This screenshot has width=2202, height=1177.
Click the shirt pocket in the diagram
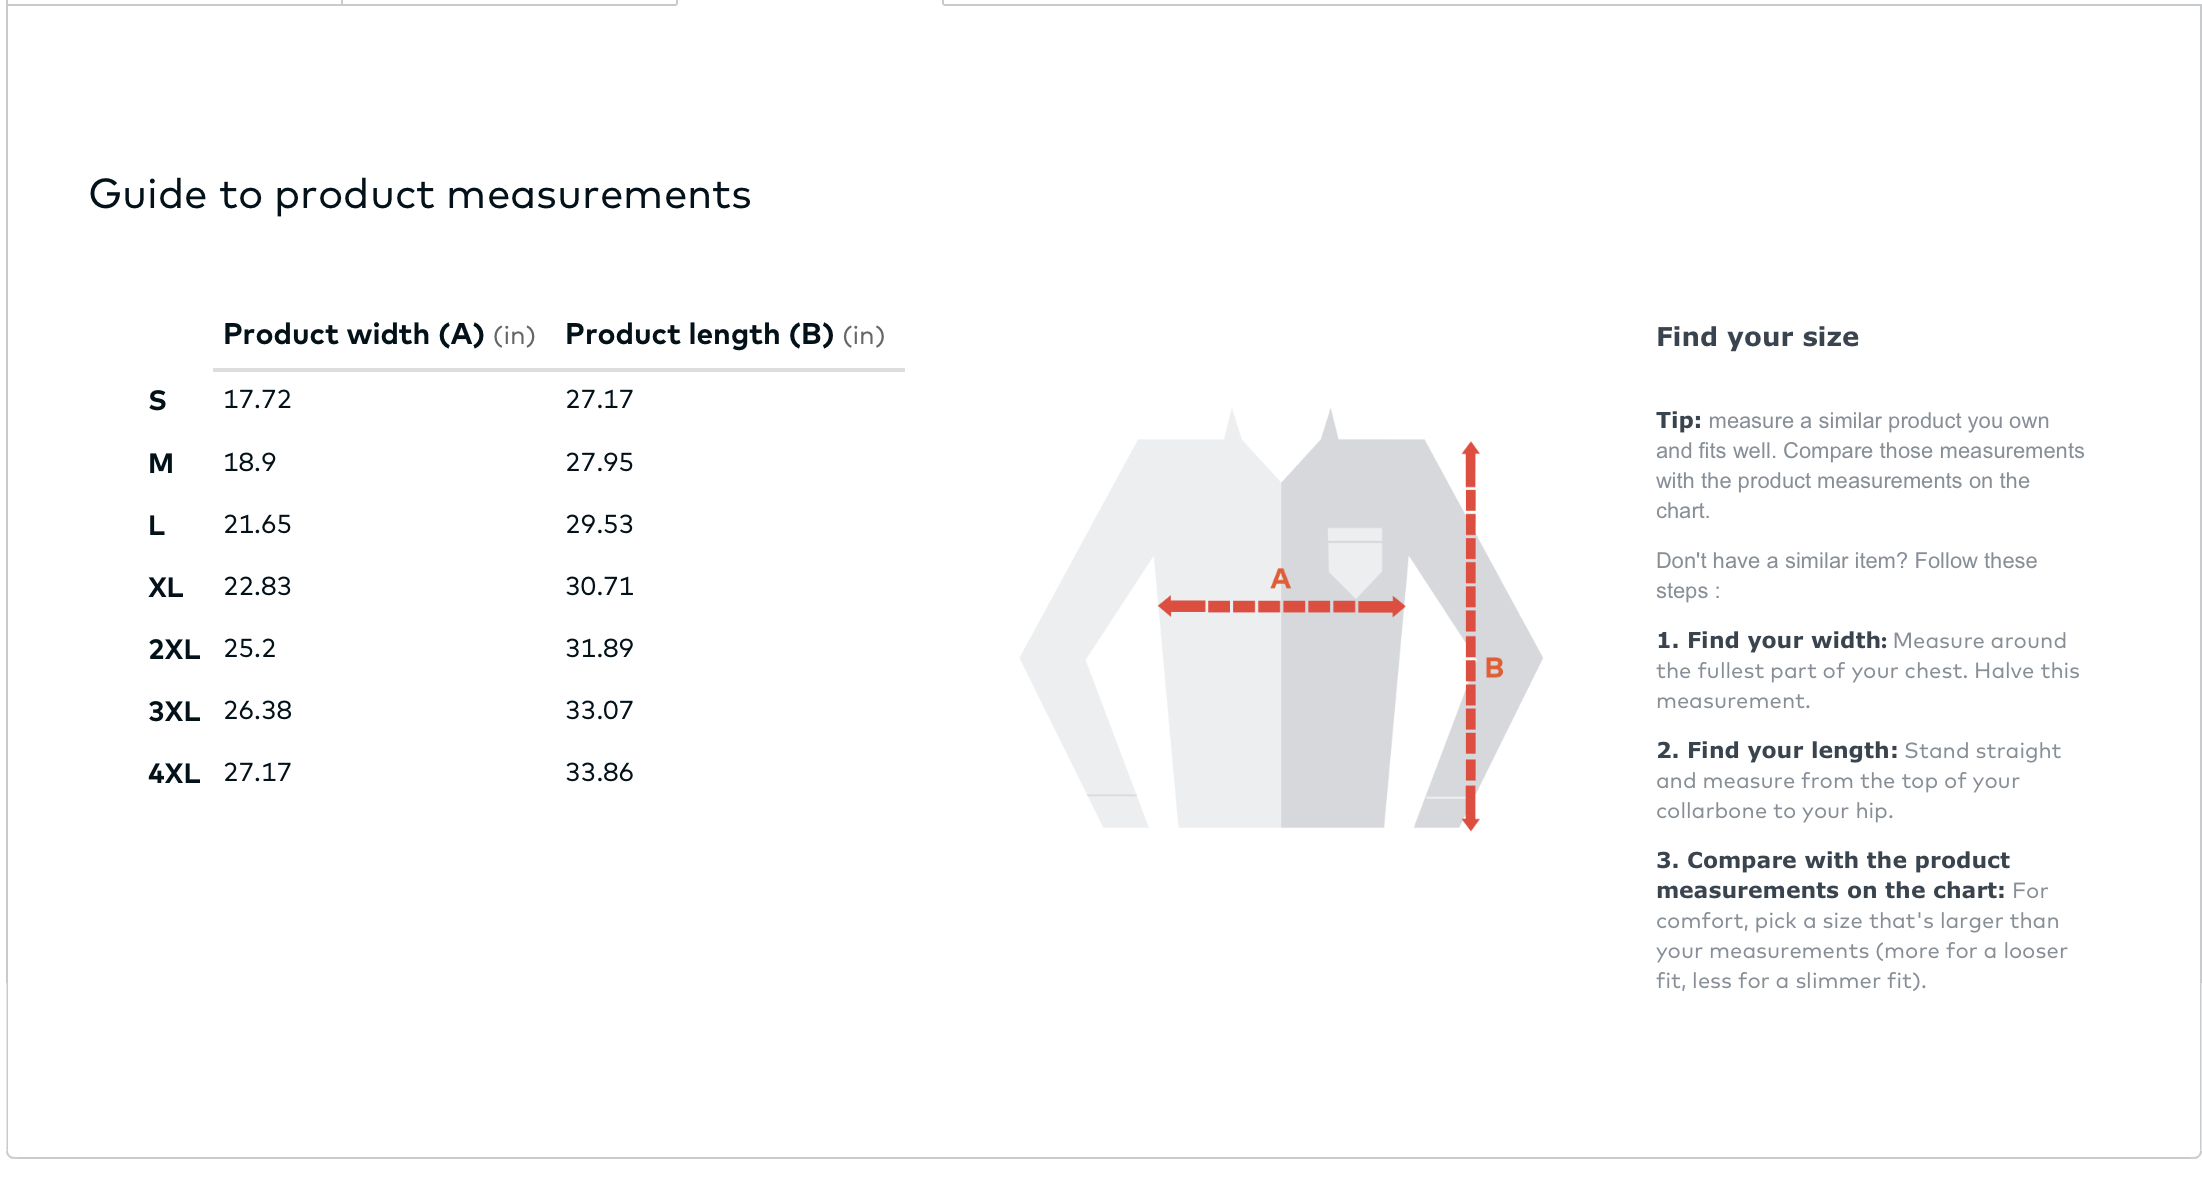[1354, 558]
